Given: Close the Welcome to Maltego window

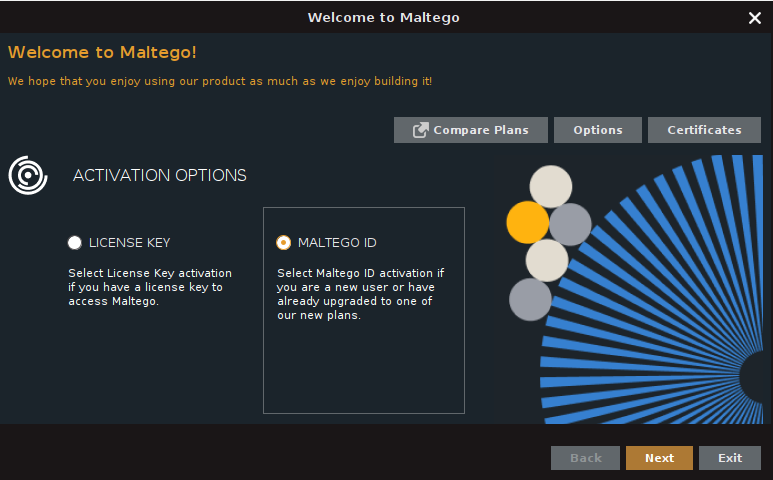Looking at the screenshot, I should click(x=755, y=18).
